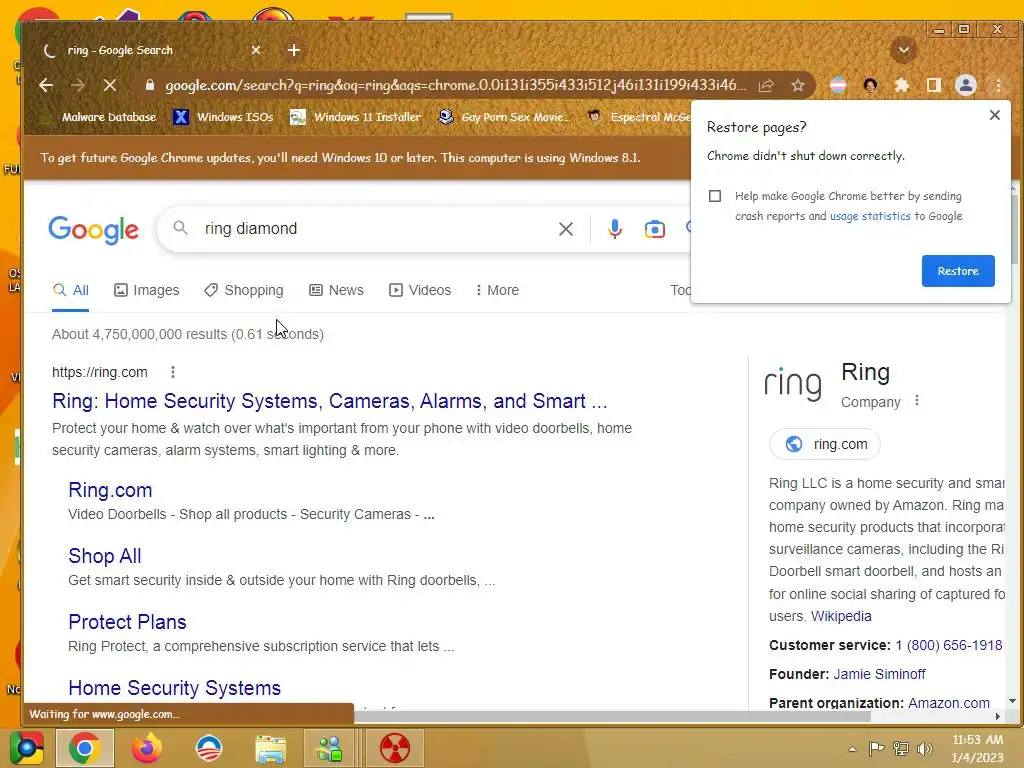This screenshot has width=1024, height=768.
Task: Start voice search with the microphone
Action: [615, 229]
